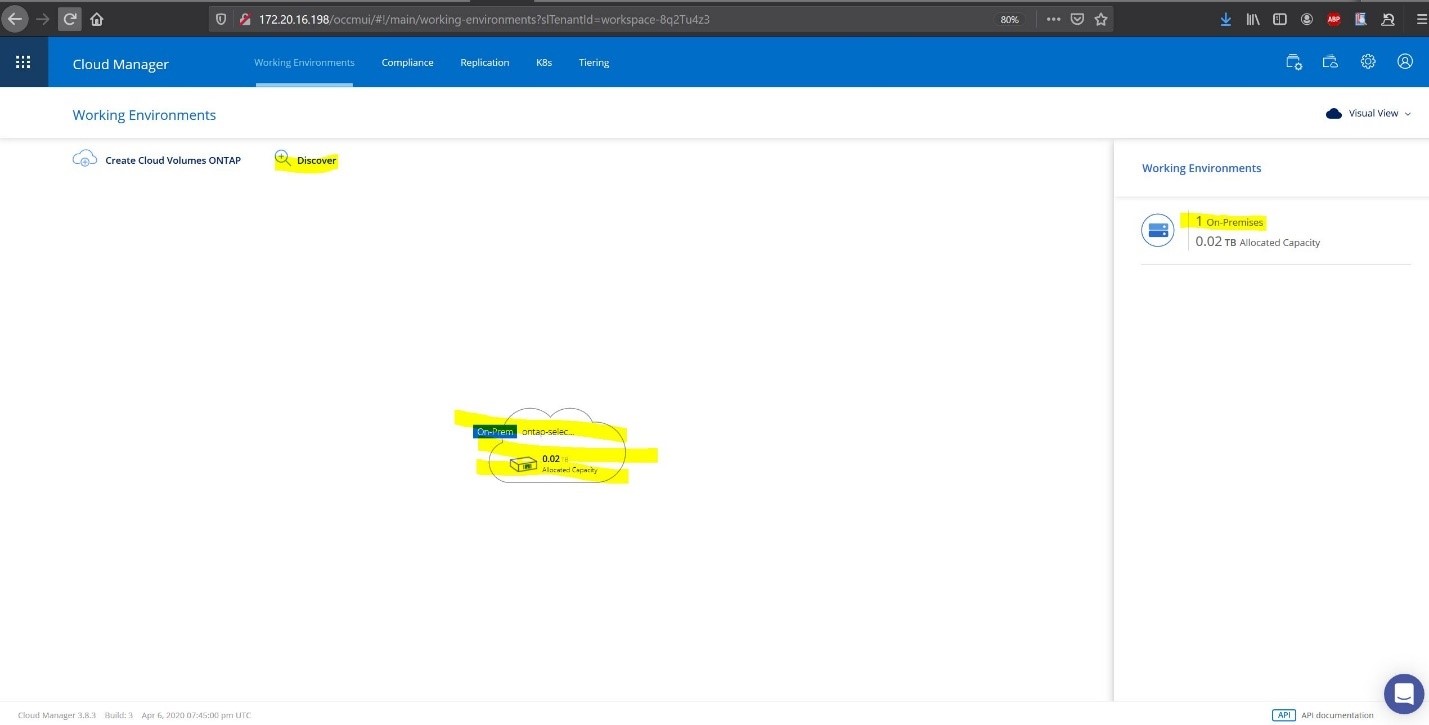The width and height of the screenshot is (1429, 725).
Task: Open the Tiering tab
Action: point(594,63)
